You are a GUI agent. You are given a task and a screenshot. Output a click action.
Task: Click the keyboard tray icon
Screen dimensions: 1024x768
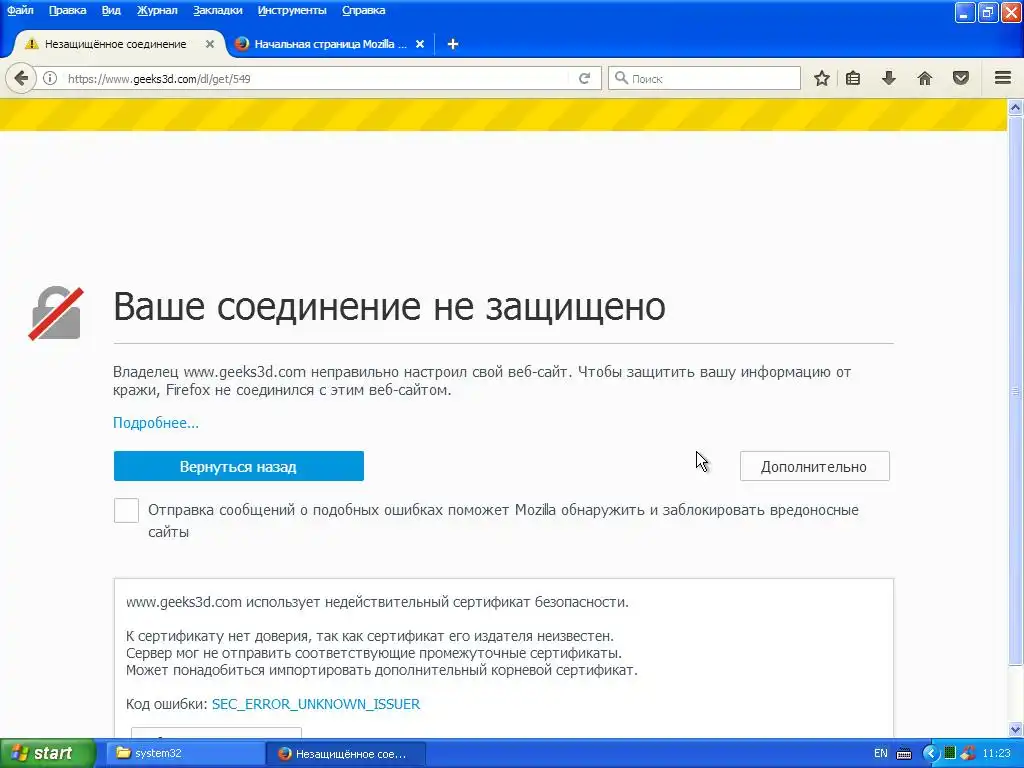pos(904,754)
